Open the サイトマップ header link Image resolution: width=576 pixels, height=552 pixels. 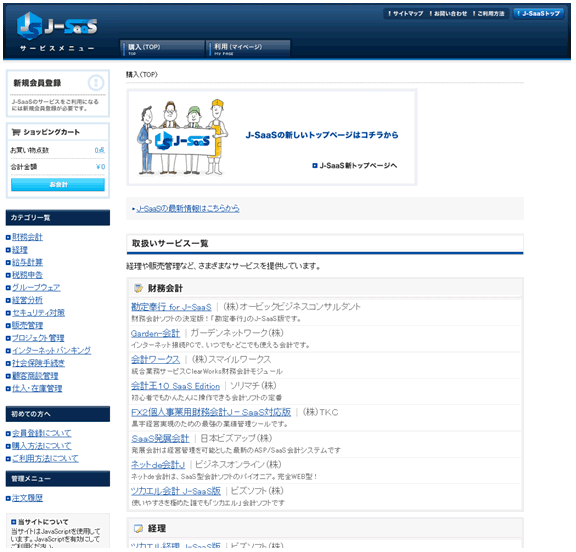pyautogui.click(x=406, y=14)
